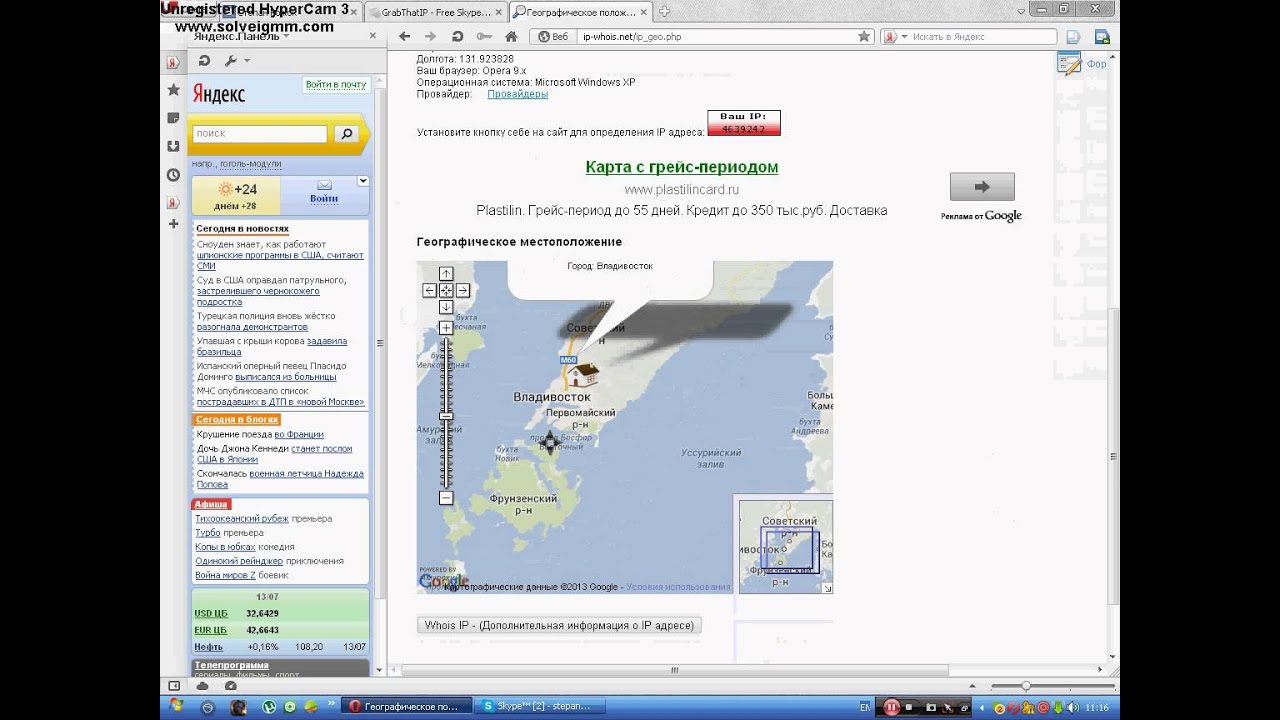The width and height of the screenshot is (1280, 720).
Task: Open the 'Провайдеры' link
Action: [x=517, y=94]
